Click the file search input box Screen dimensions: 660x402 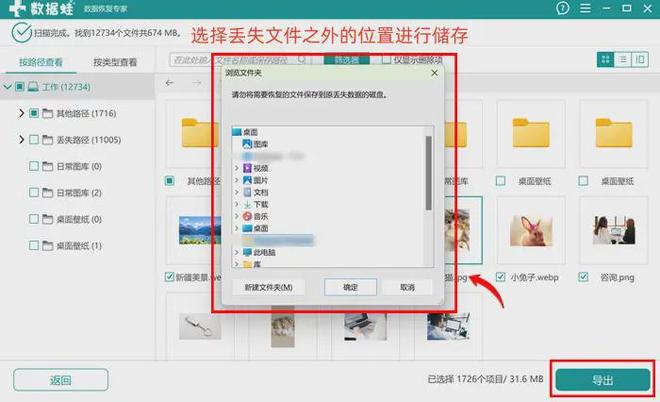[x=240, y=60]
